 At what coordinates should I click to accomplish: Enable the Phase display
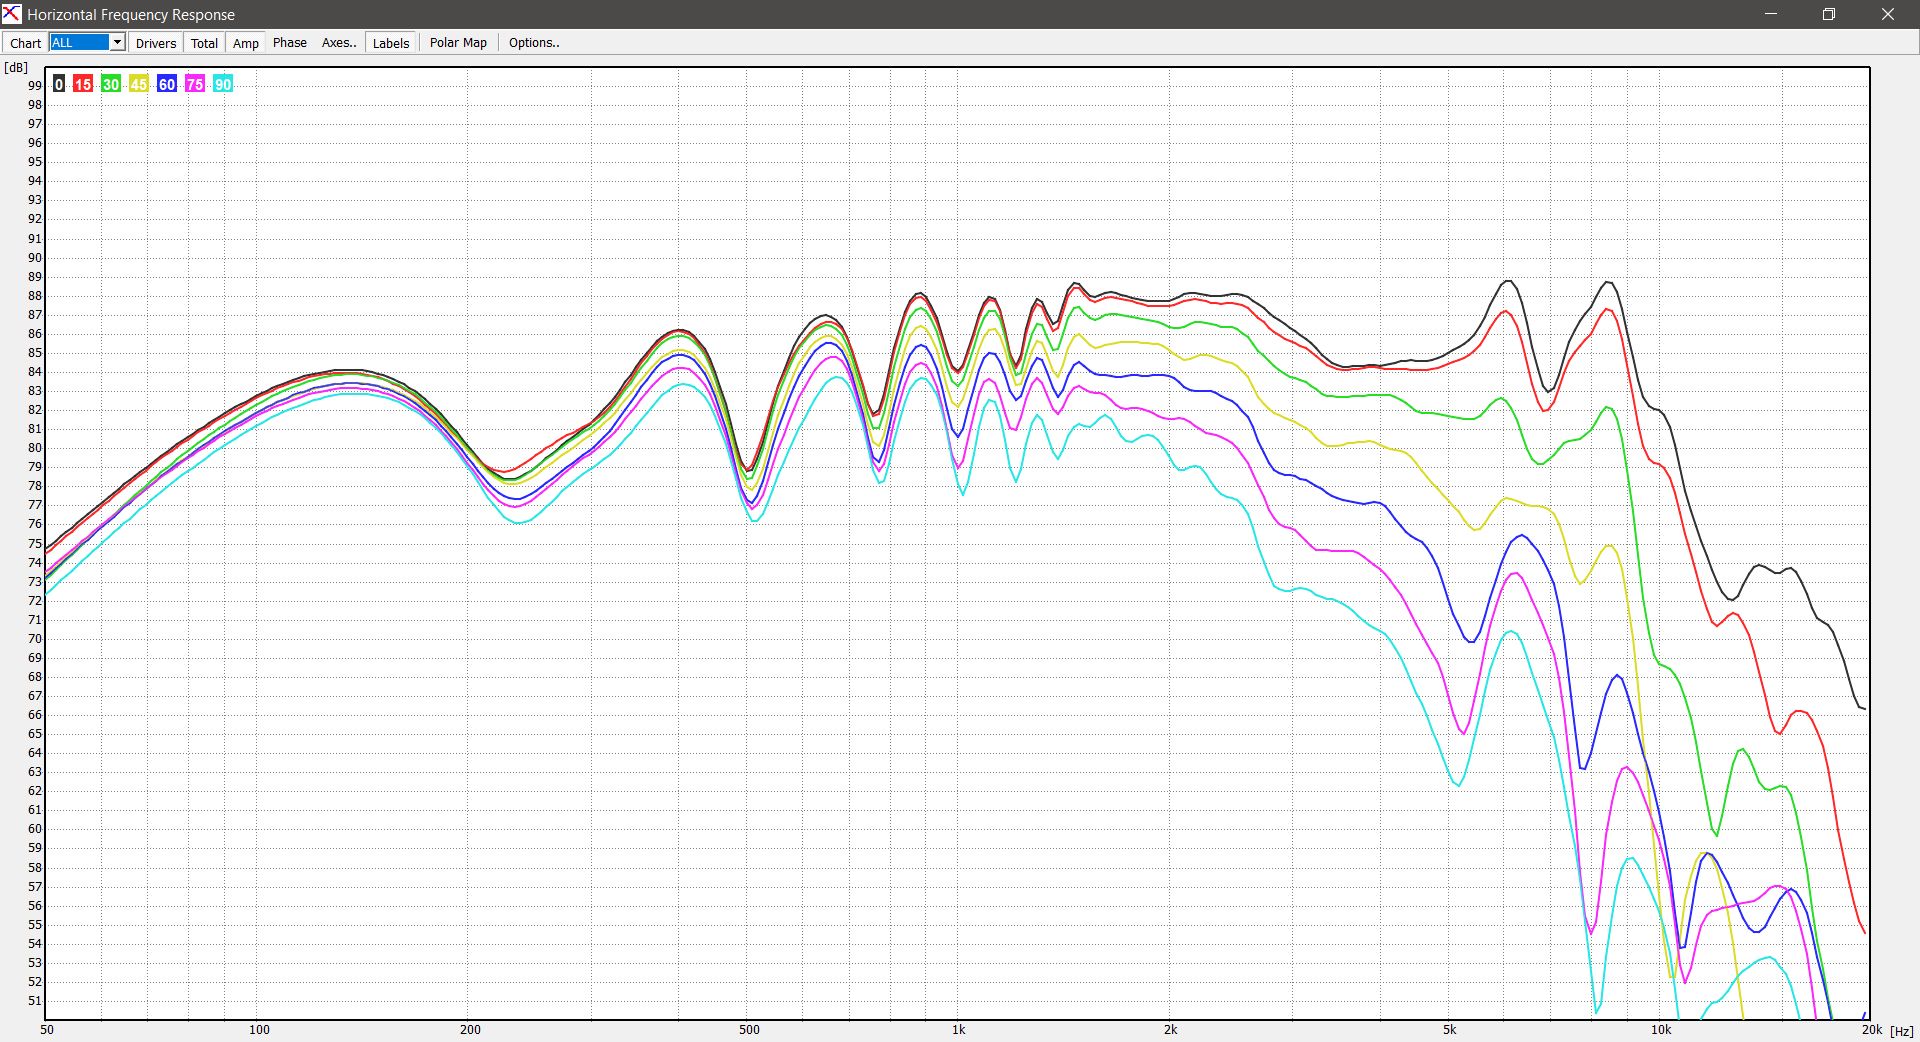[x=289, y=43]
